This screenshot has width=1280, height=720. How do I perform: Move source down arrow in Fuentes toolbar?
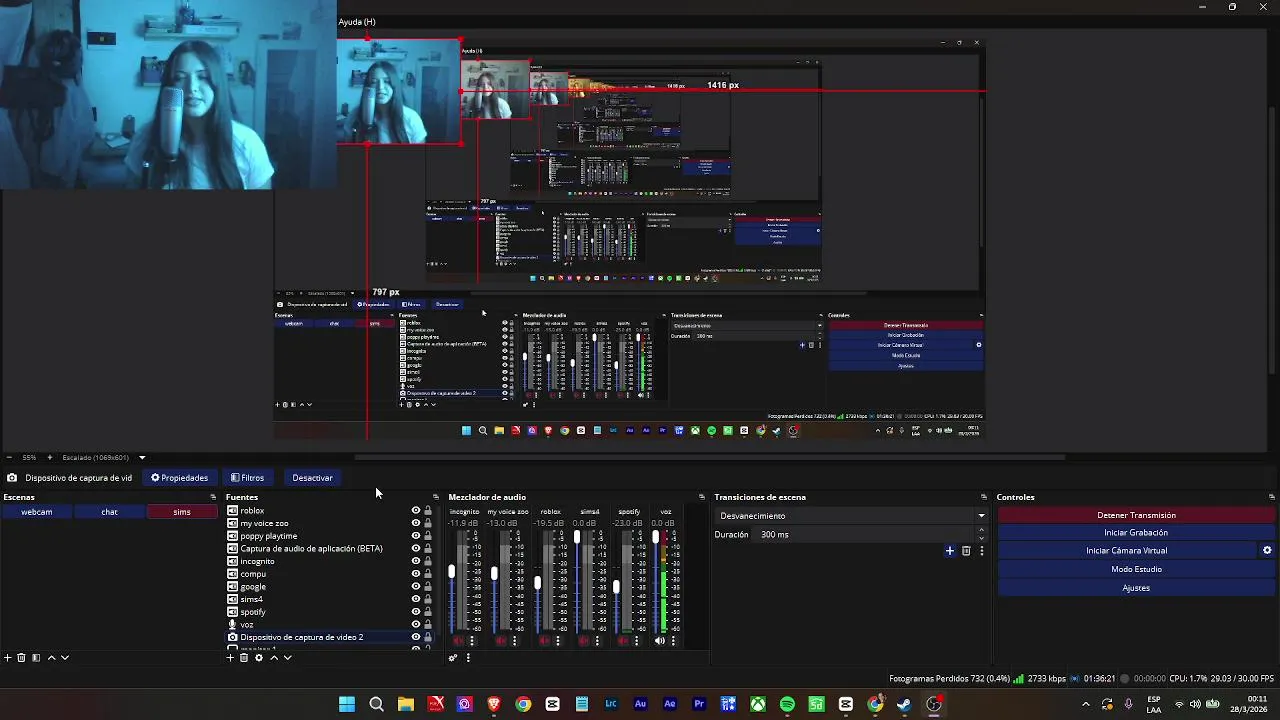(288, 658)
